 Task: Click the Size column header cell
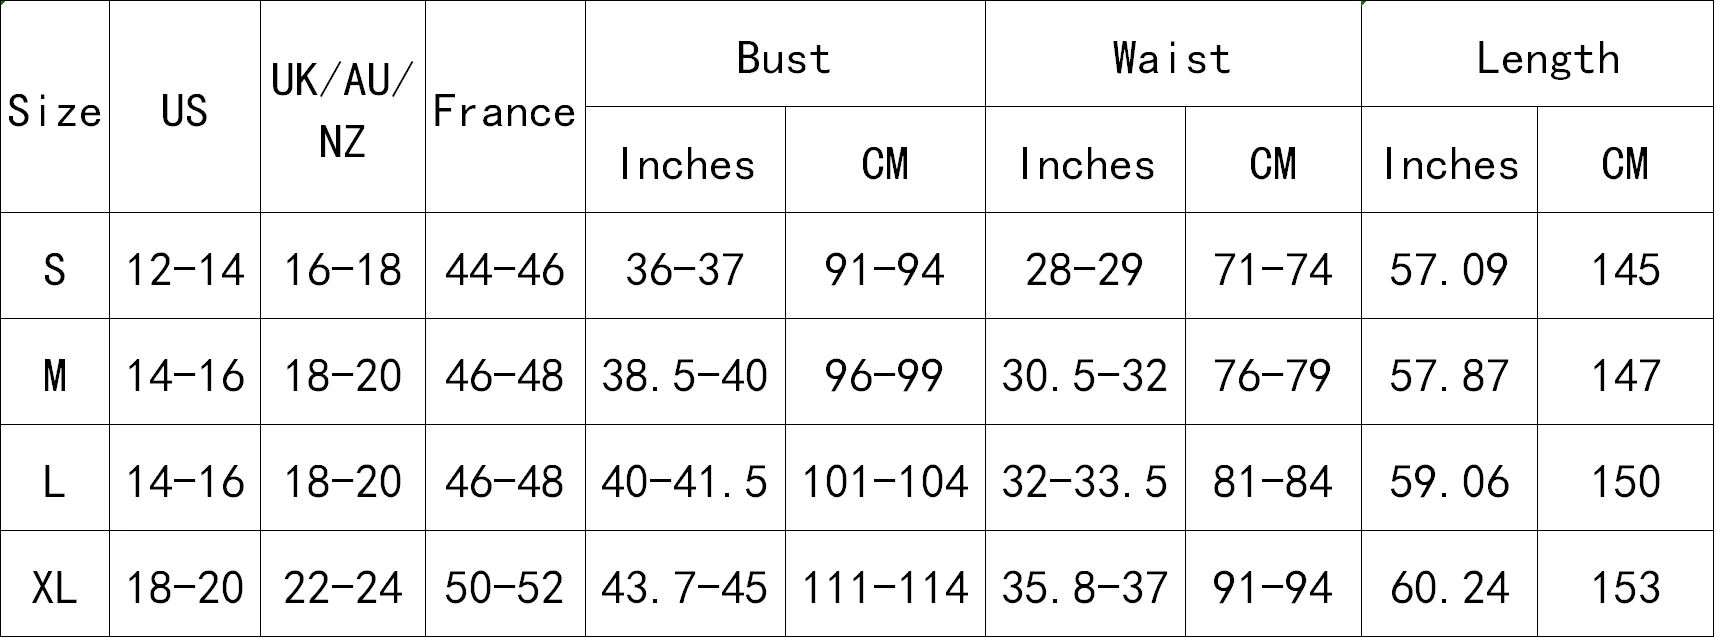54,106
